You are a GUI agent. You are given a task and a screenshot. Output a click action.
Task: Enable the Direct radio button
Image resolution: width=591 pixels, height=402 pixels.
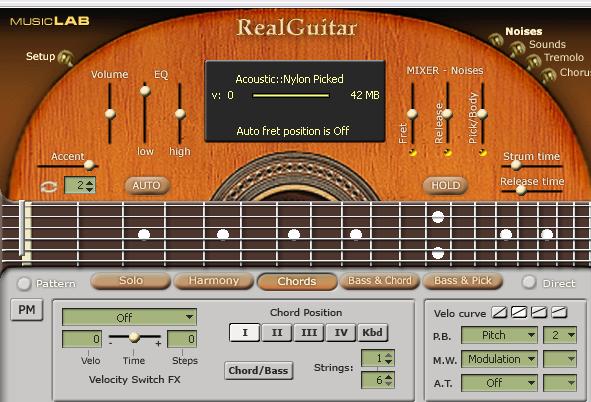tap(529, 282)
